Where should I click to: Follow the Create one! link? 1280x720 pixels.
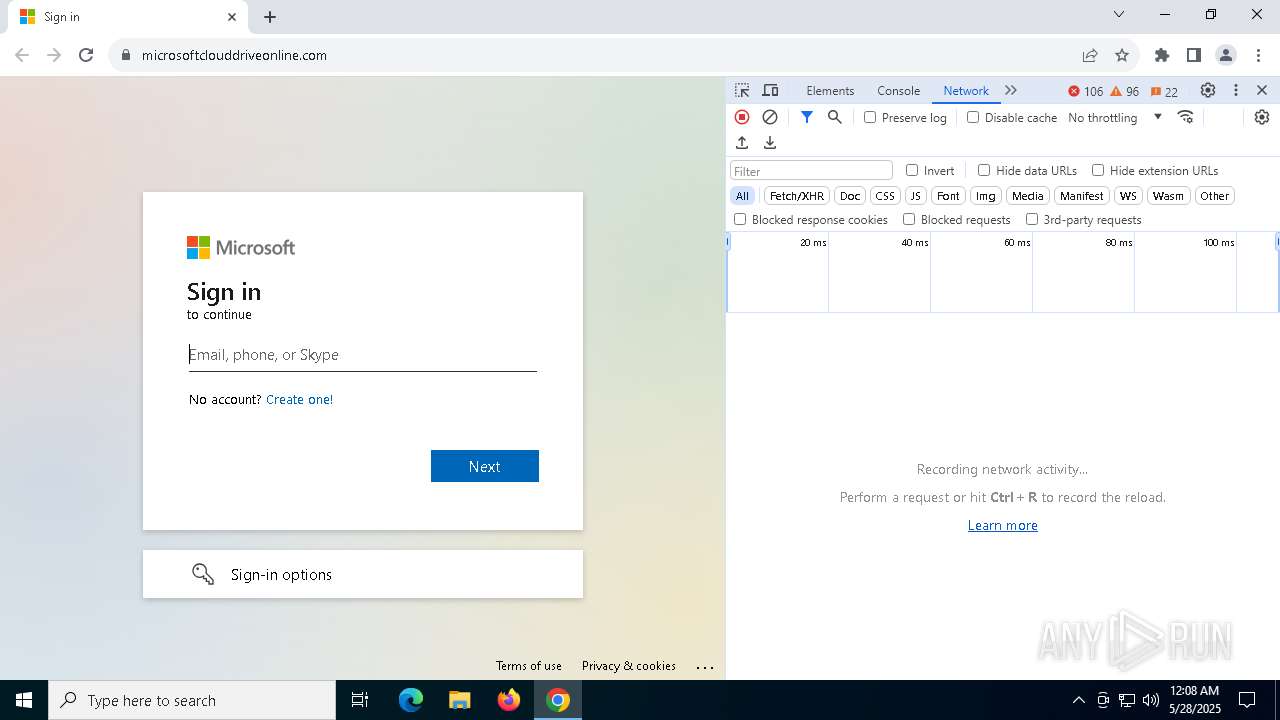tap(299, 399)
